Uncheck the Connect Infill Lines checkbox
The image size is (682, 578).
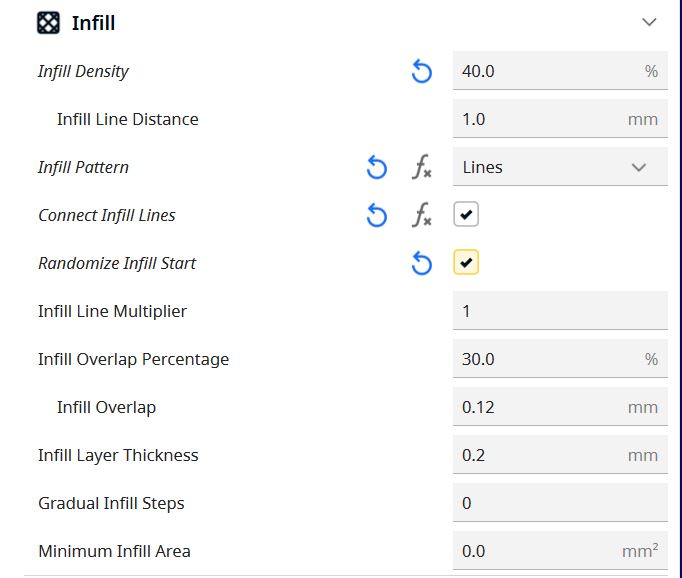coord(466,214)
